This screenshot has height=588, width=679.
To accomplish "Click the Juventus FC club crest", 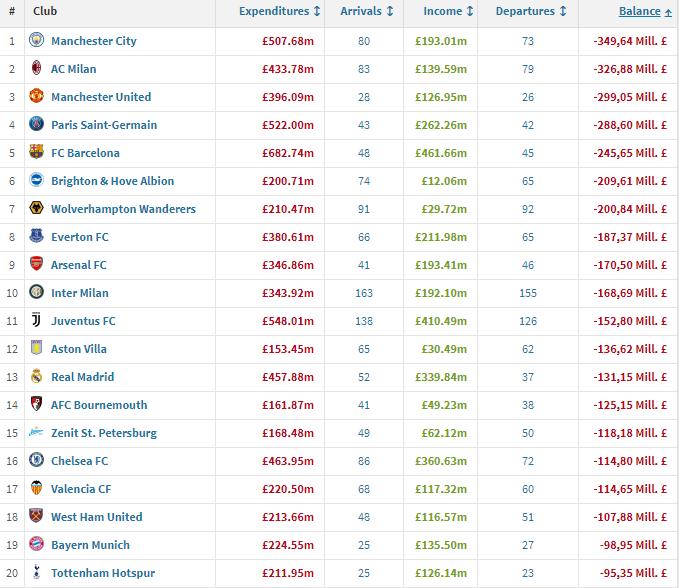I will 37,321.
